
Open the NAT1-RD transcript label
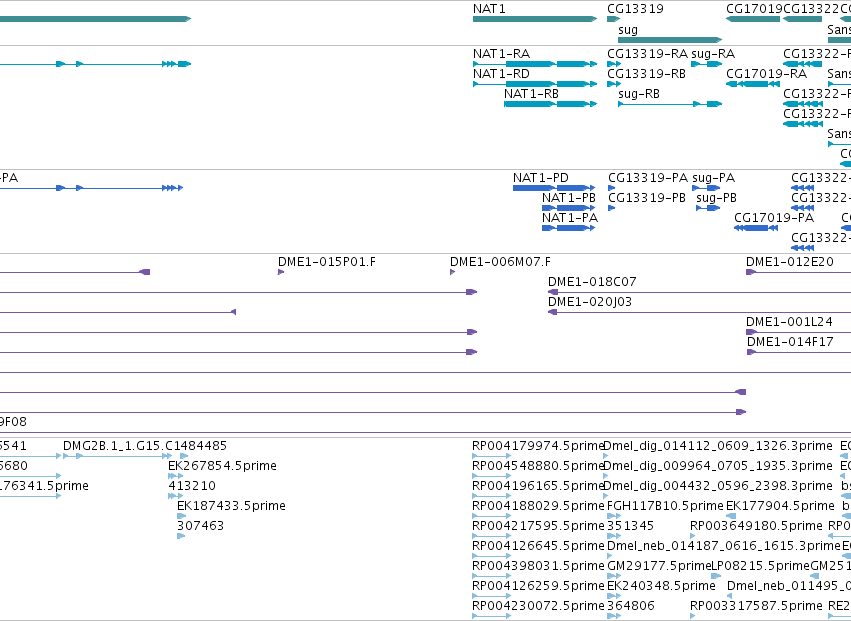pyautogui.click(x=501, y=74)
